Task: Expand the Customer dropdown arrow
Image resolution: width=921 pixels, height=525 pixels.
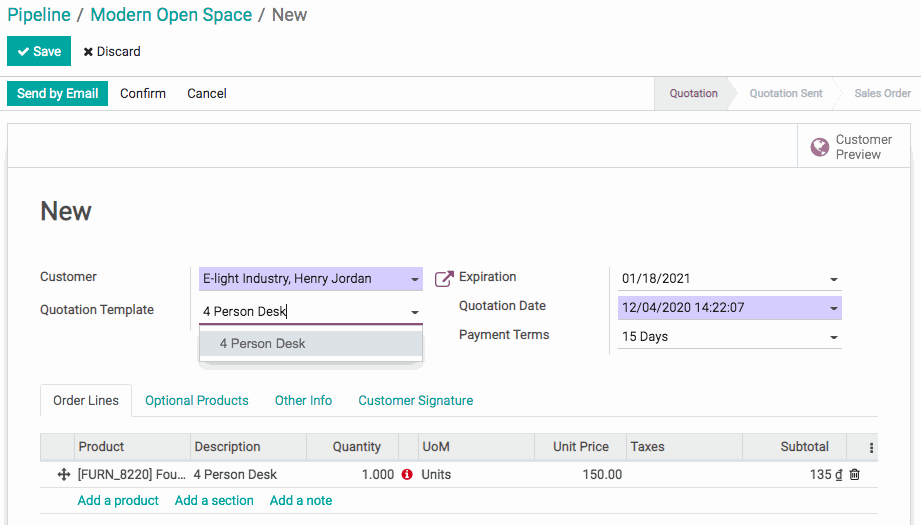Action: point(415,280)
